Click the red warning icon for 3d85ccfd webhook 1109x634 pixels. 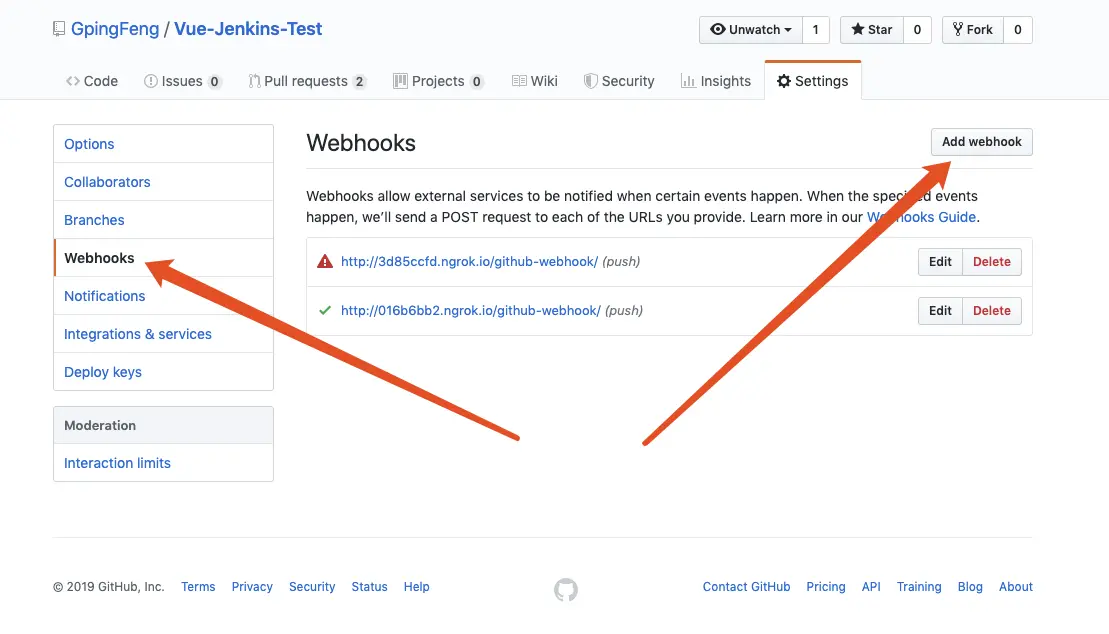[x=325, y=262]
